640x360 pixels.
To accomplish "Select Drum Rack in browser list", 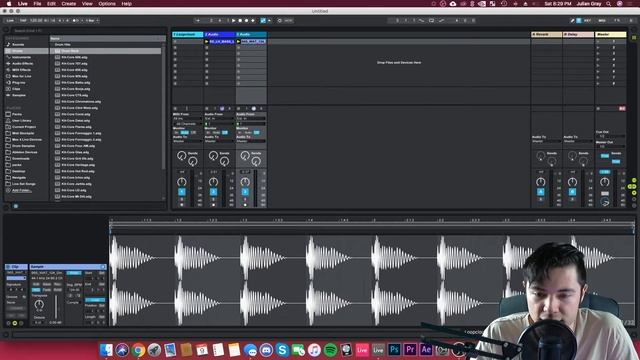I will (106, 51).
